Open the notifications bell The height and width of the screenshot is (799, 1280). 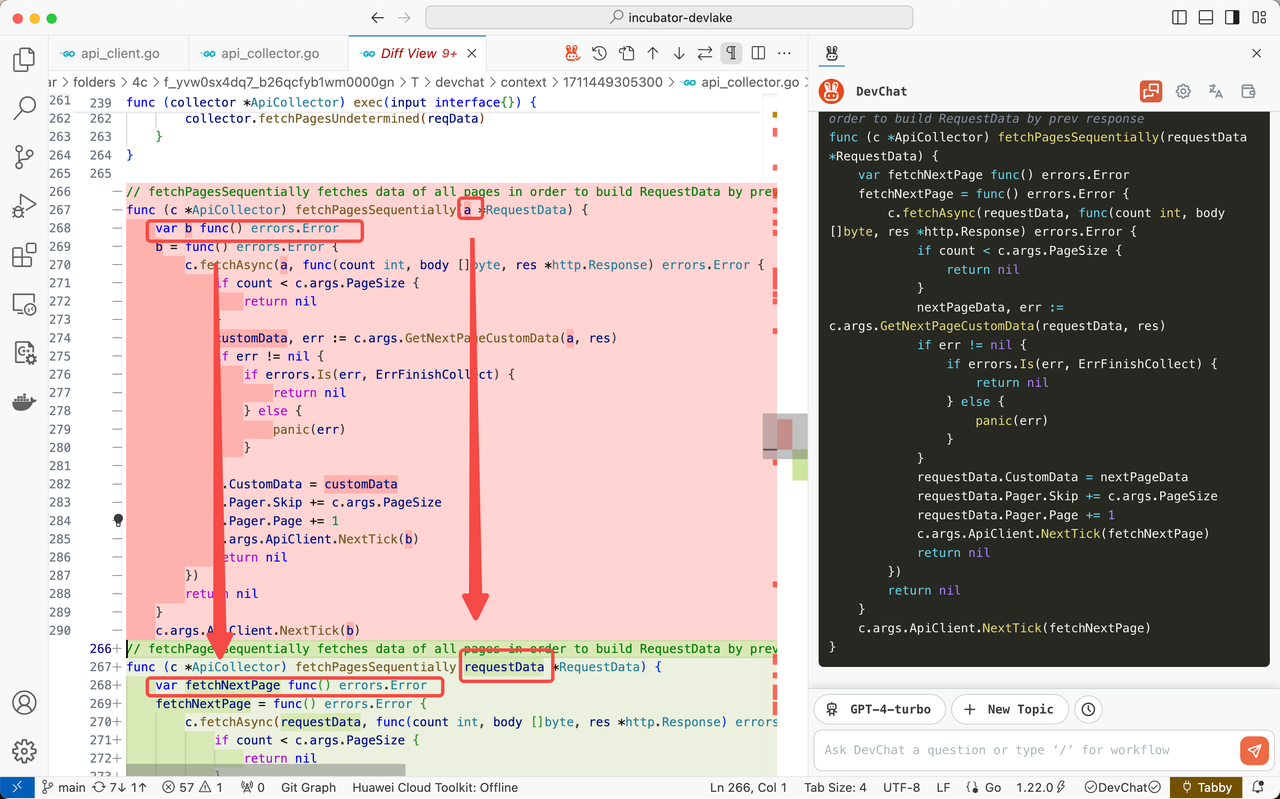[x=1260, y=788]
